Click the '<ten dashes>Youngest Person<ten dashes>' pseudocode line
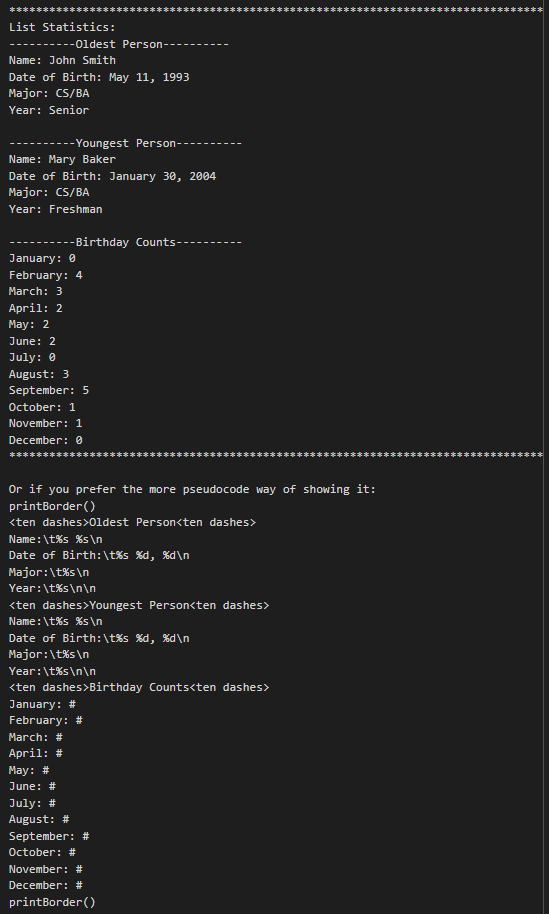 (x=139, y=605)
